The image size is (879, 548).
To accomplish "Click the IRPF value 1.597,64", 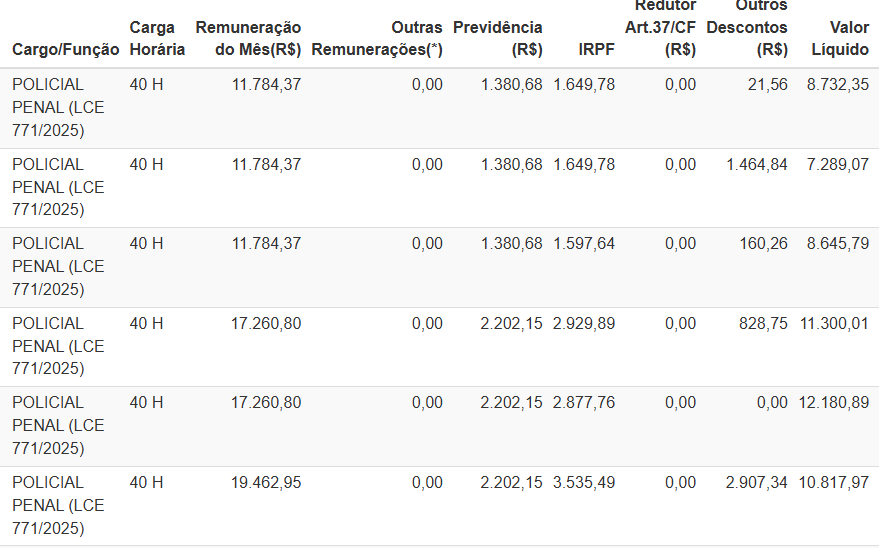I will pos(584,243).
